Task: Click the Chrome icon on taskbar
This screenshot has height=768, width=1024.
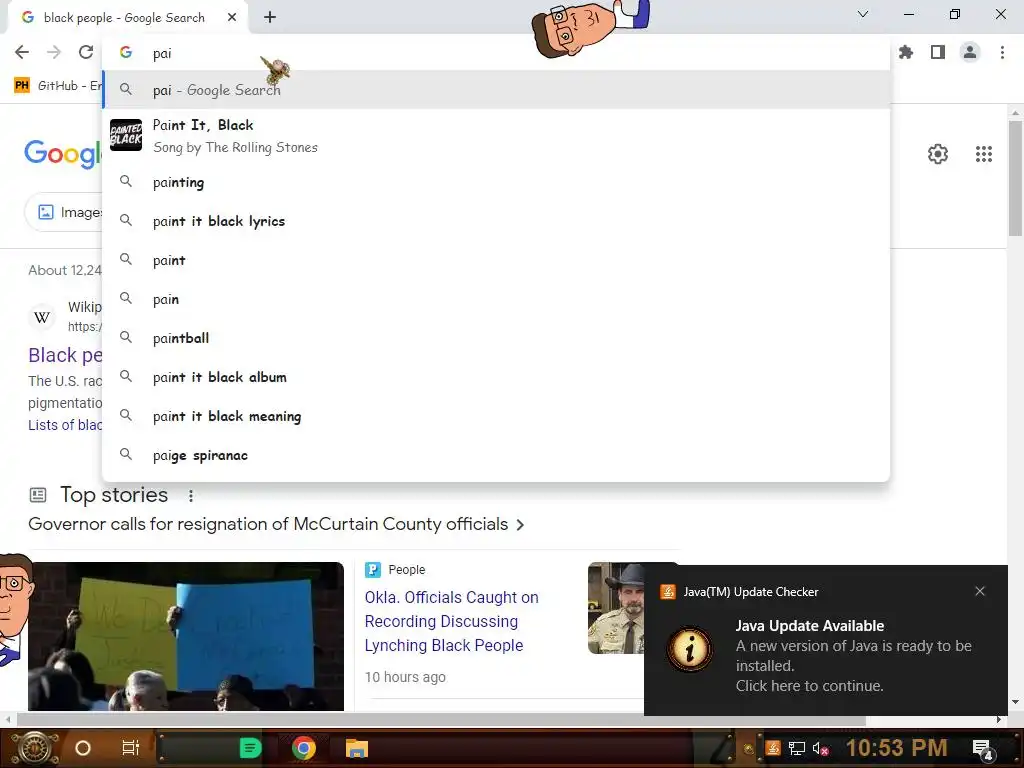Action: (x=304, y=748)
